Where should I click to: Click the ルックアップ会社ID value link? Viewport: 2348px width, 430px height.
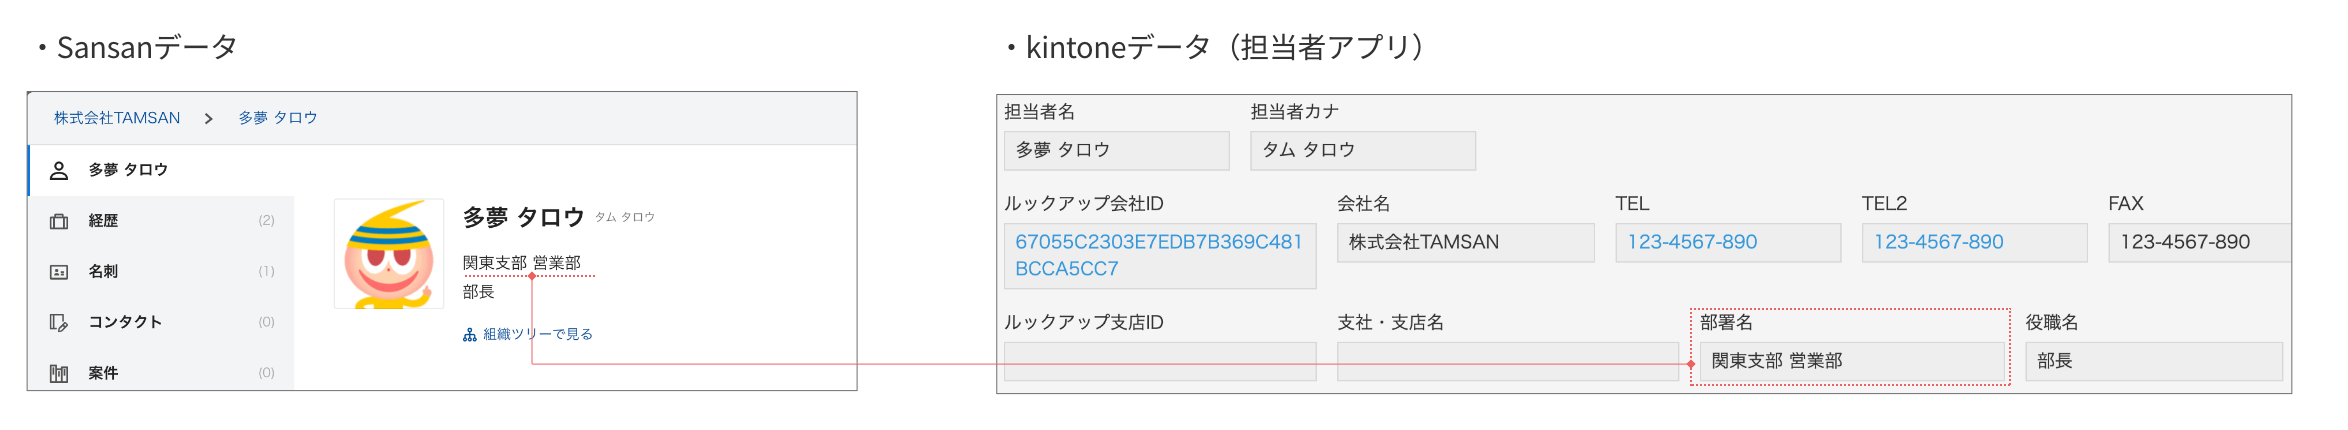[1158, 255]
